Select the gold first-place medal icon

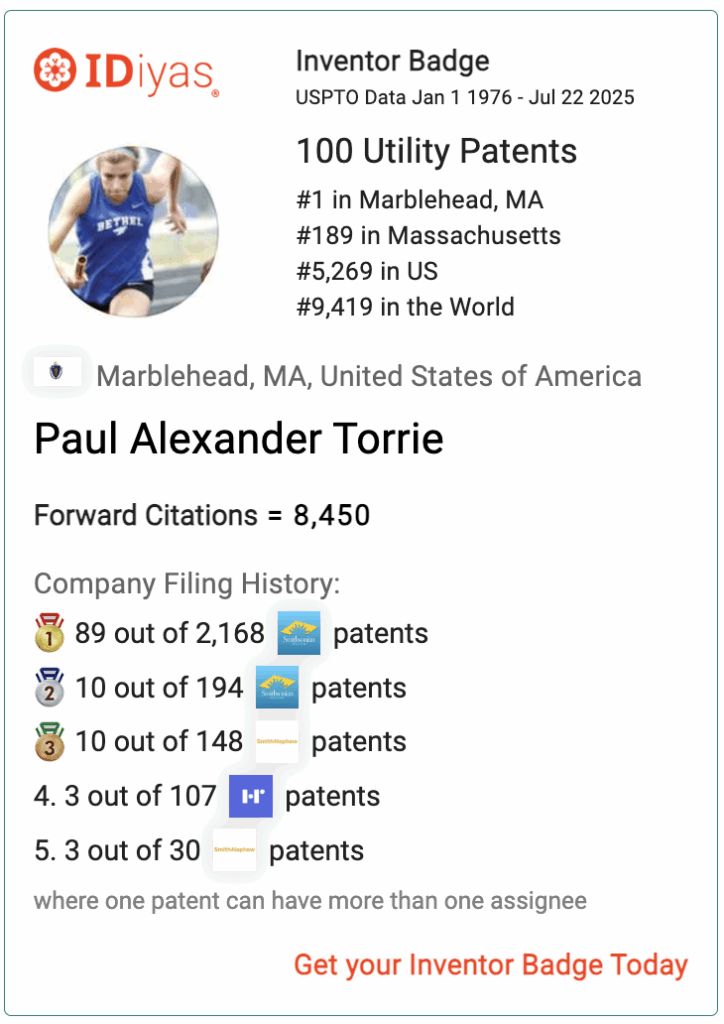[x=50, y=632]
